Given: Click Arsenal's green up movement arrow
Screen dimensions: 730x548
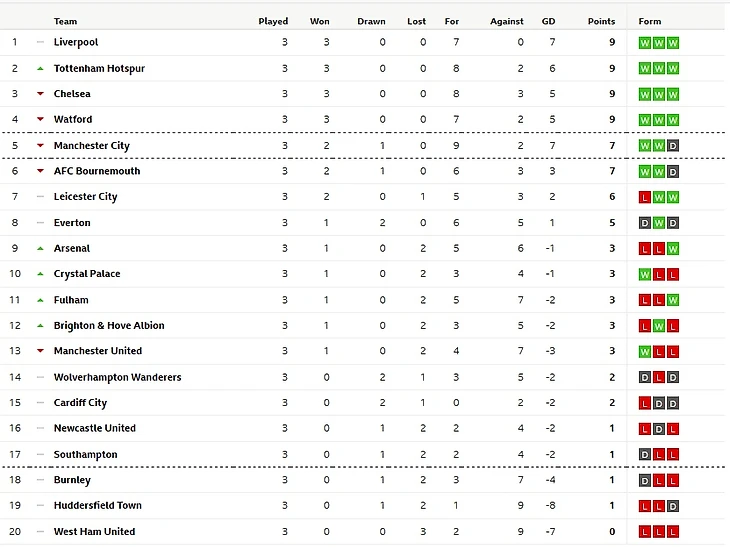Looking at the screenshot, I should [x=40, y=248].
